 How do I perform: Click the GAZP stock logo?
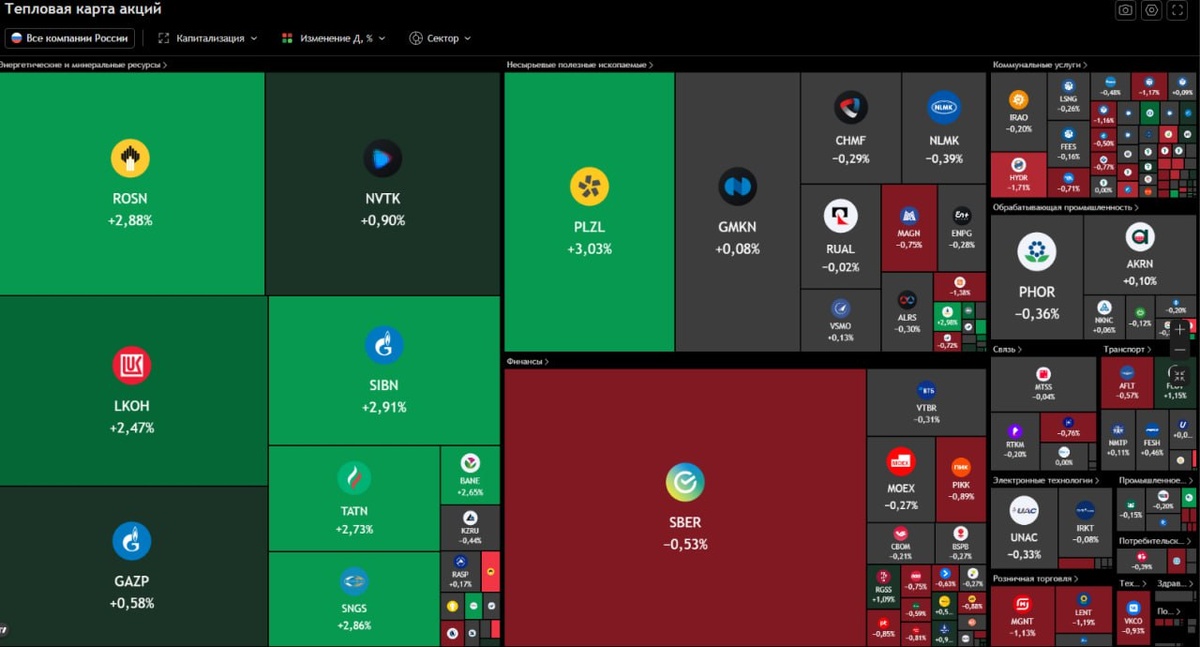pos(131,541)
